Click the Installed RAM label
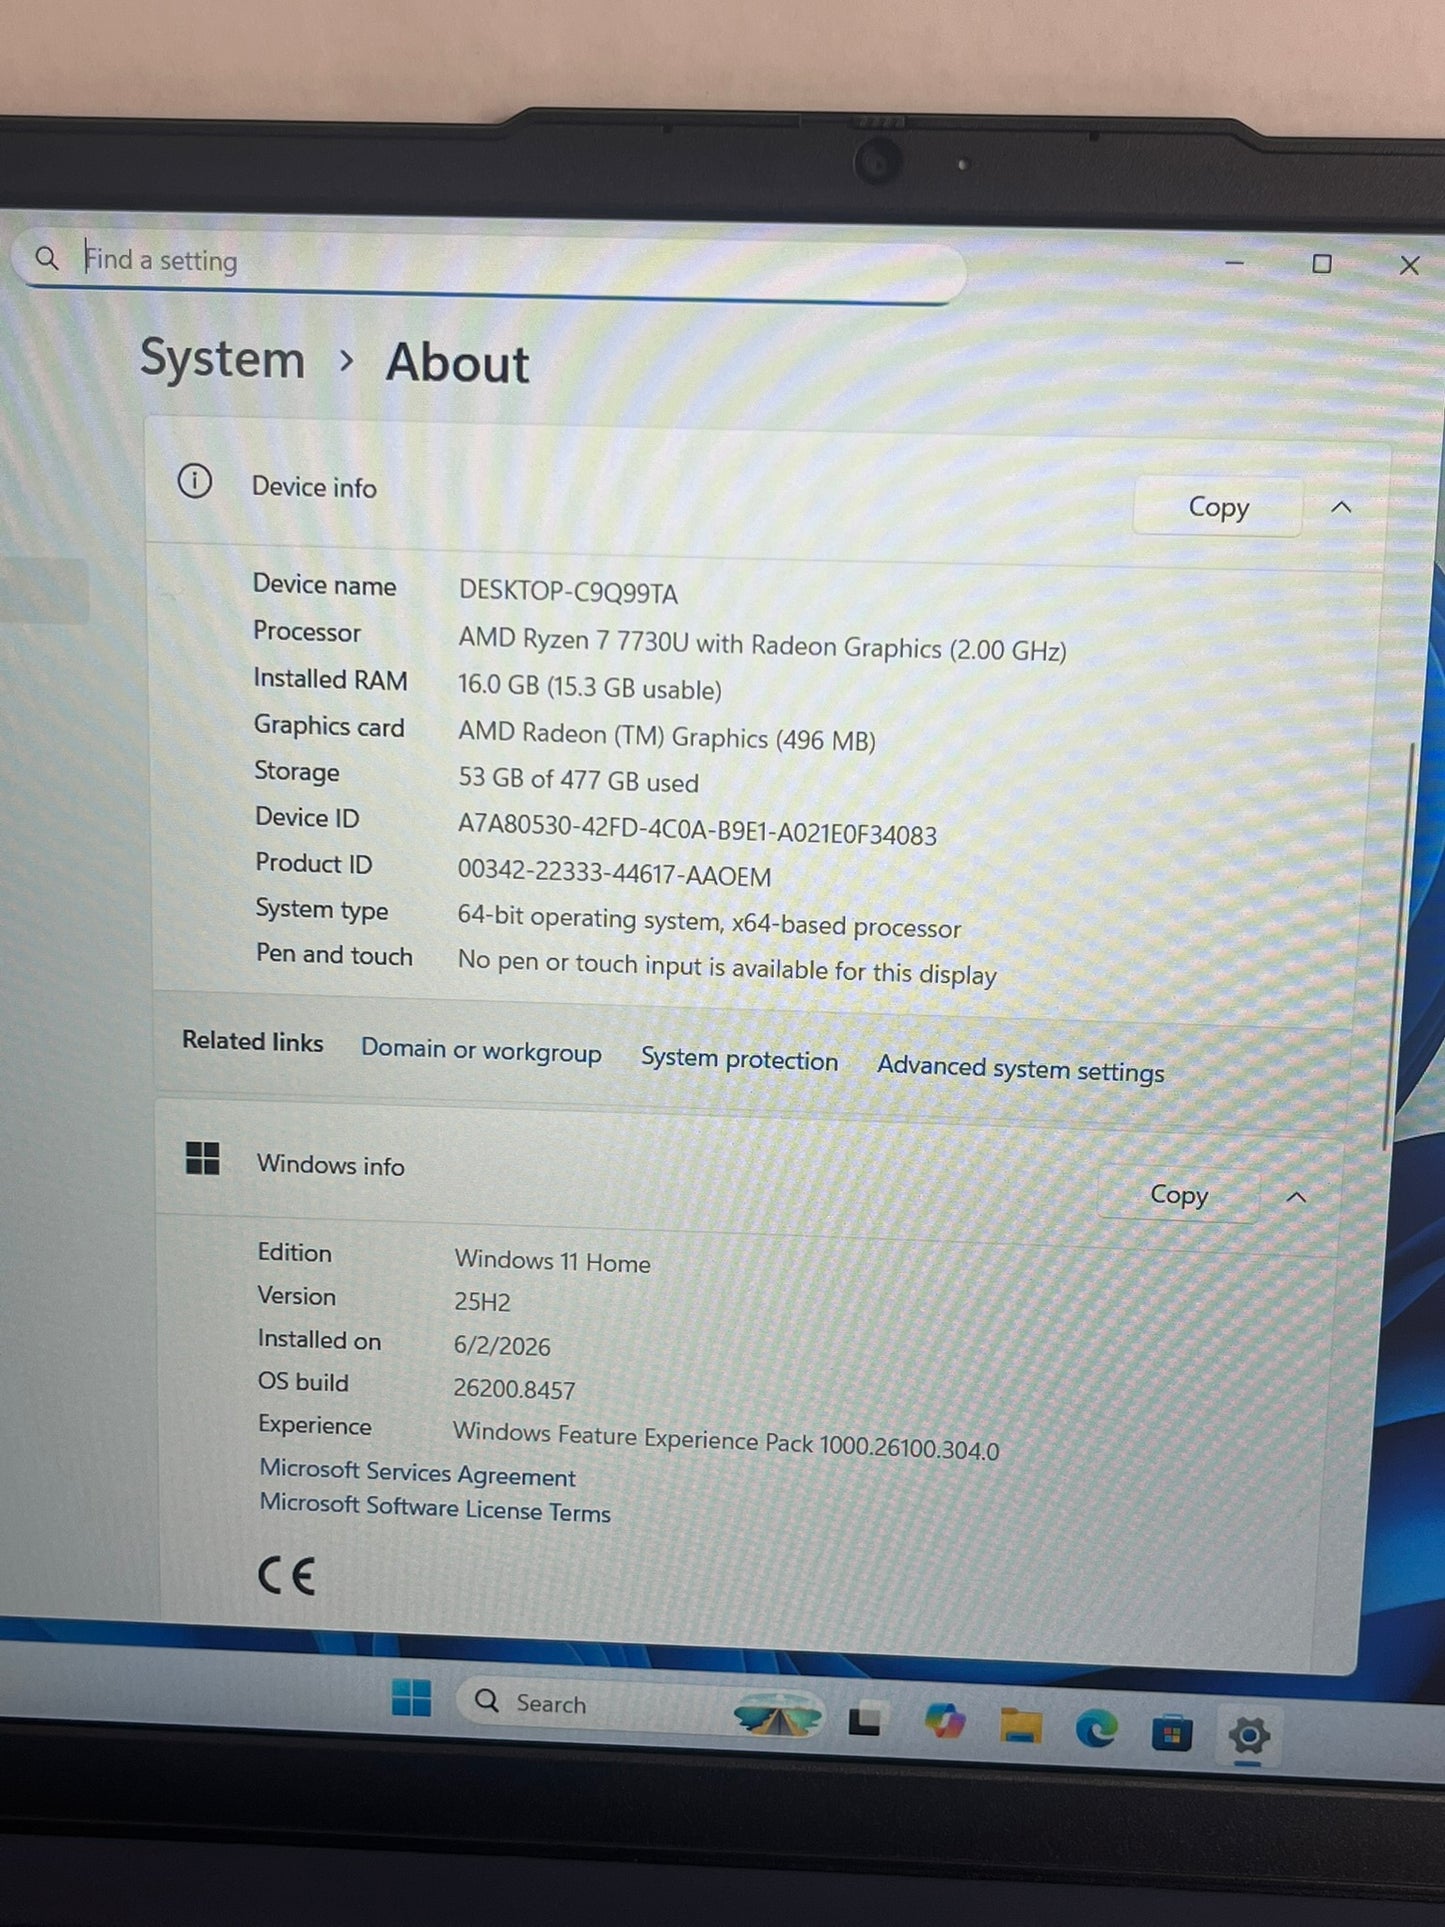 click(x=330, y=679)
